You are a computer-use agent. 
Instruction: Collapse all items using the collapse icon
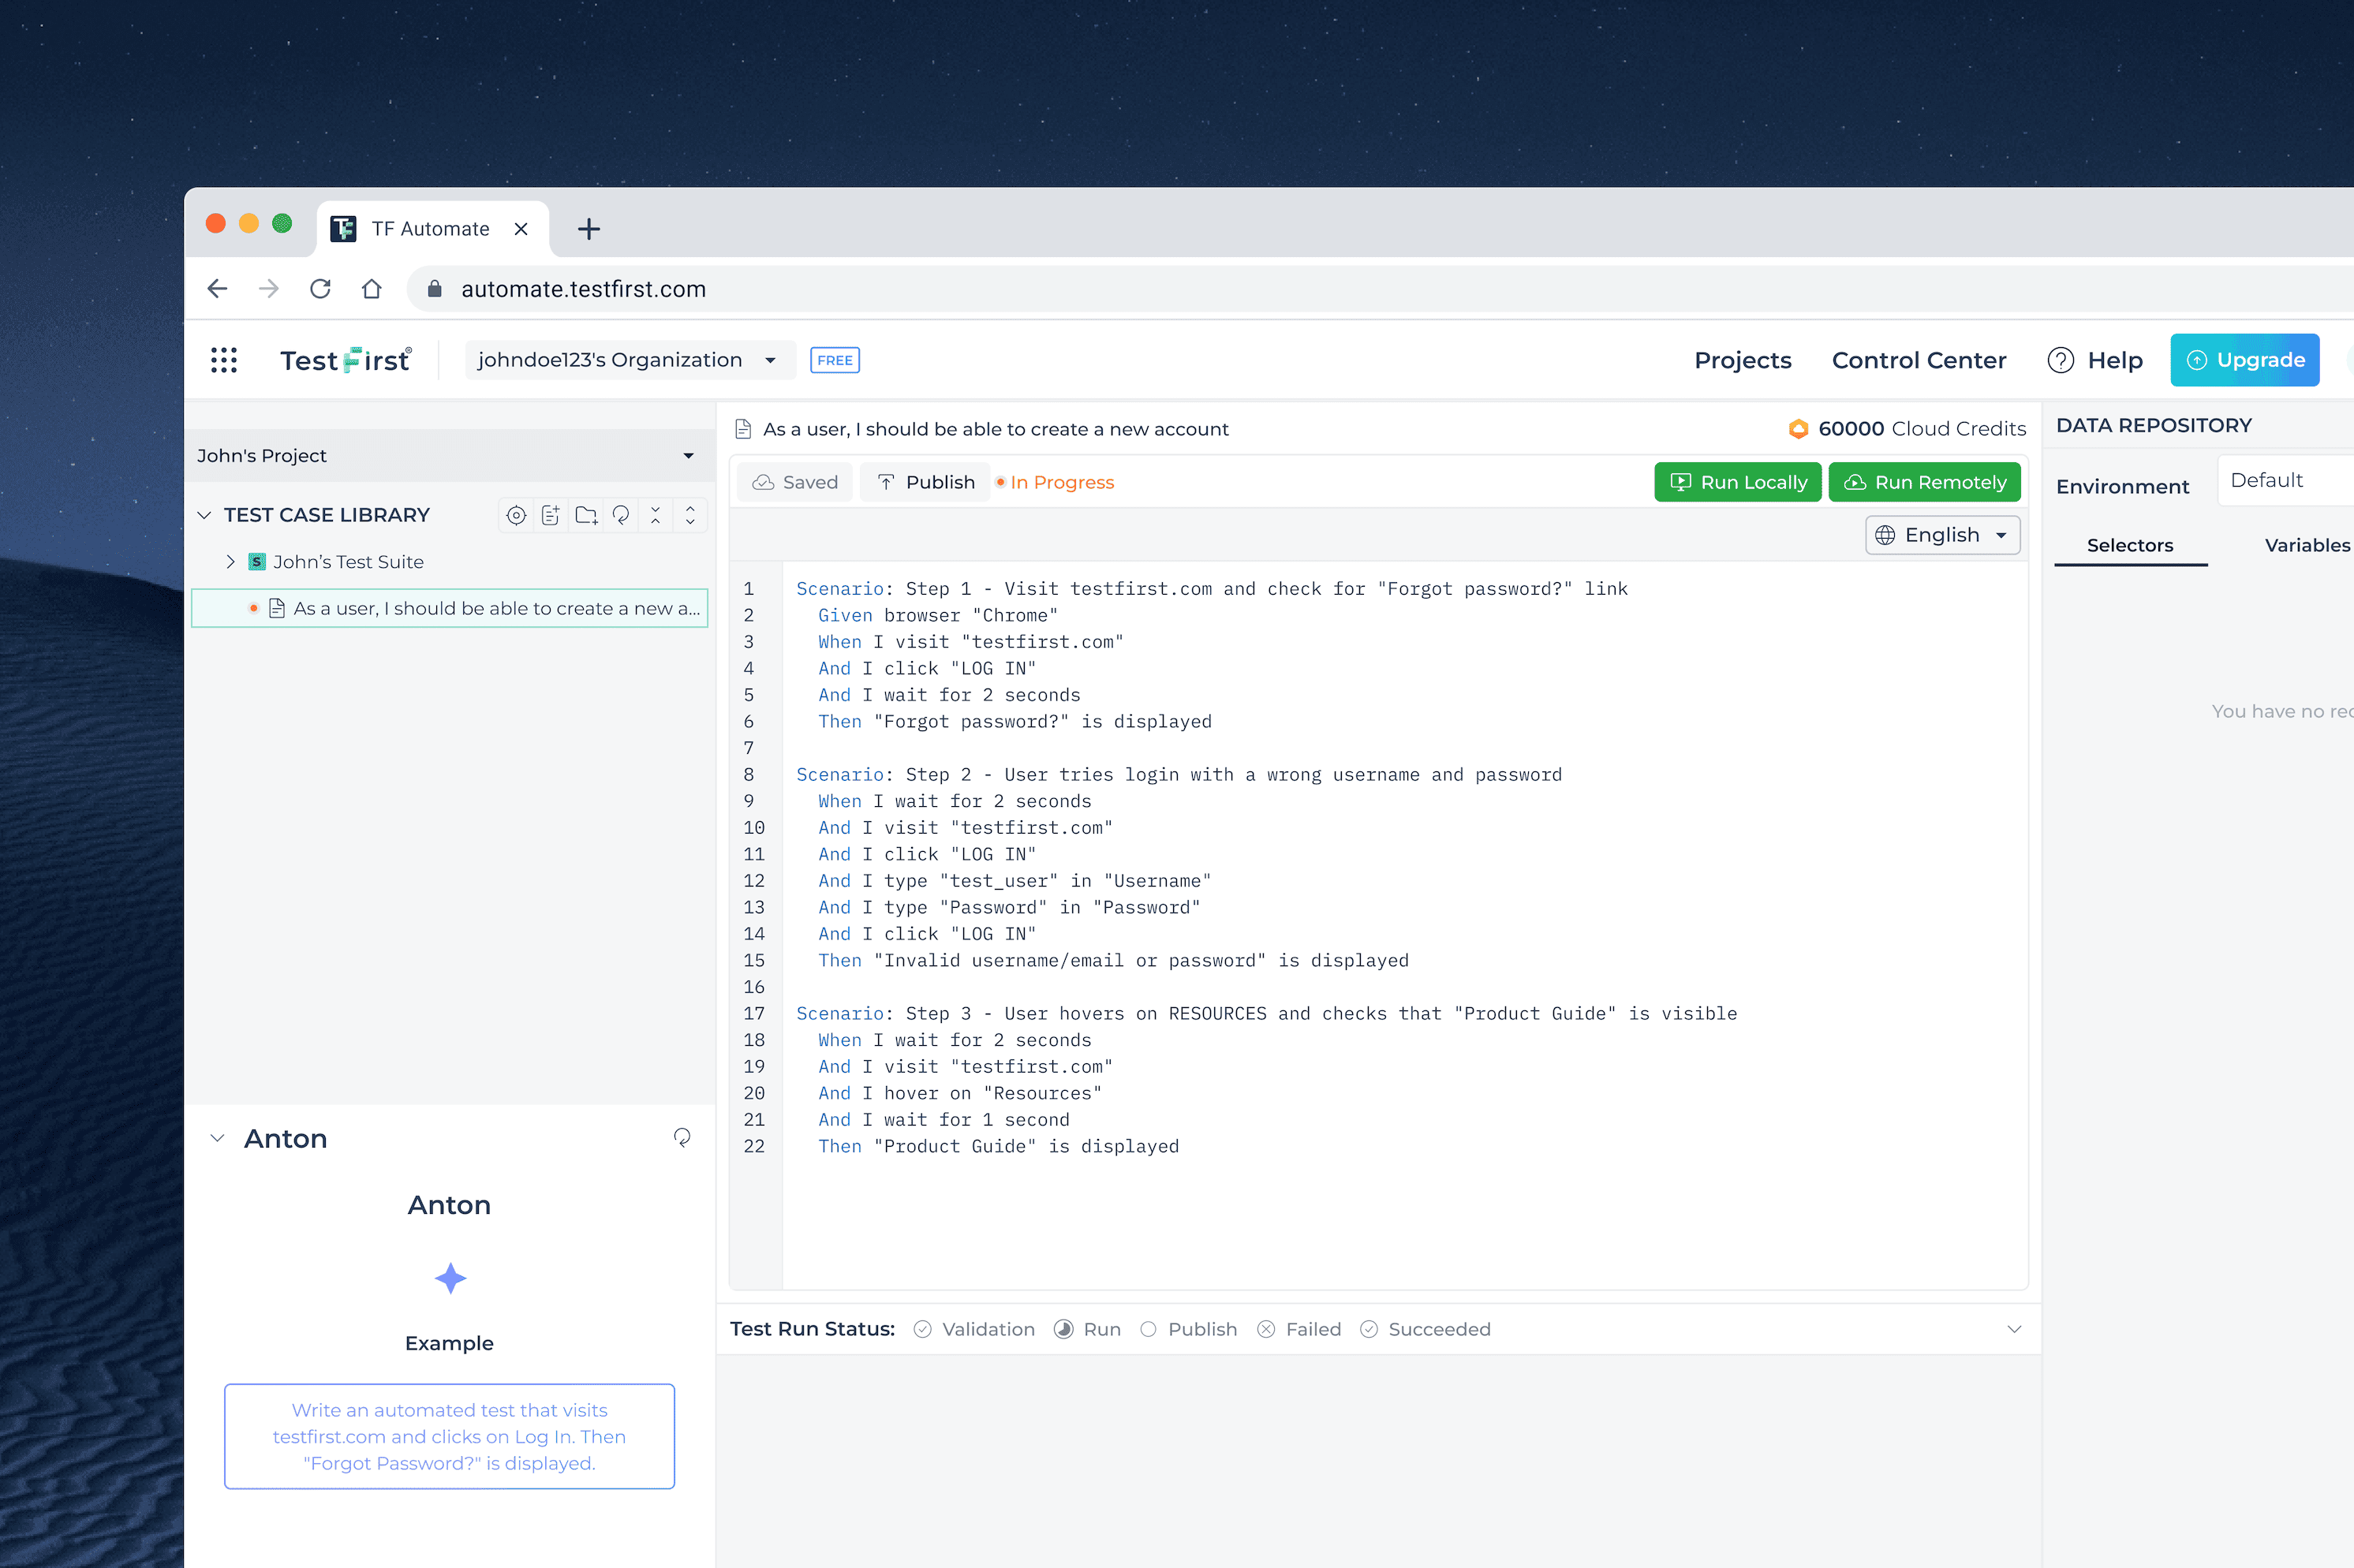[656, 516]
